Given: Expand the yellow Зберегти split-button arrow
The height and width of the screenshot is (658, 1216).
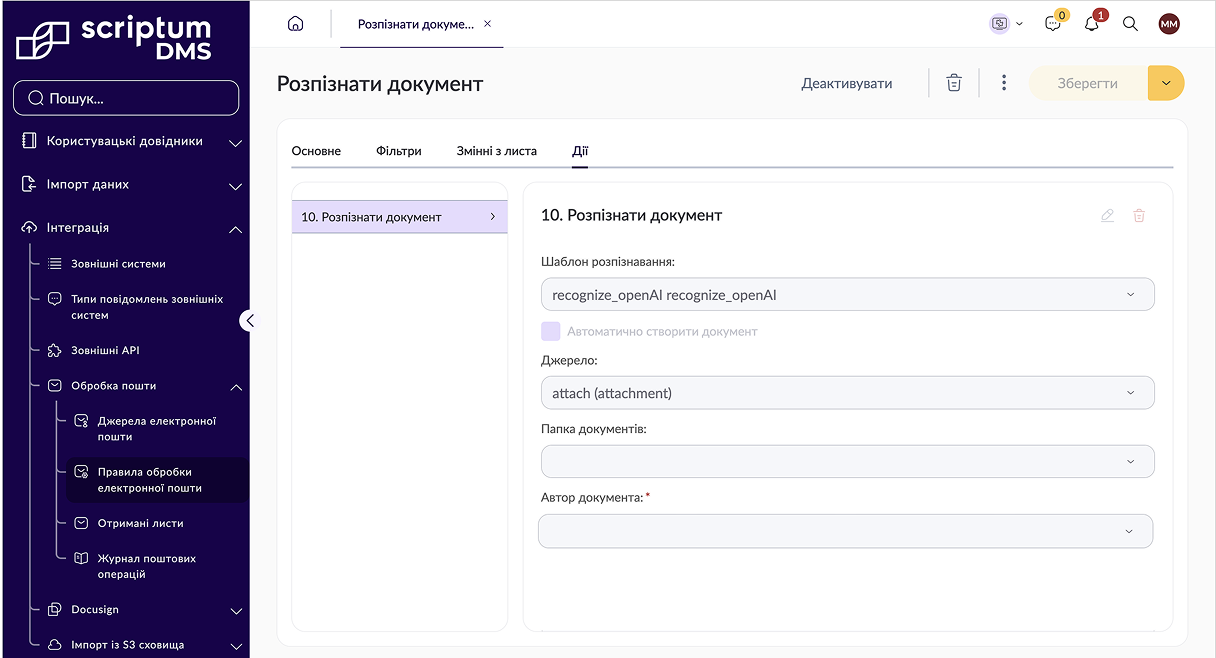Looking at the screenshot, I should point(1166,83).
